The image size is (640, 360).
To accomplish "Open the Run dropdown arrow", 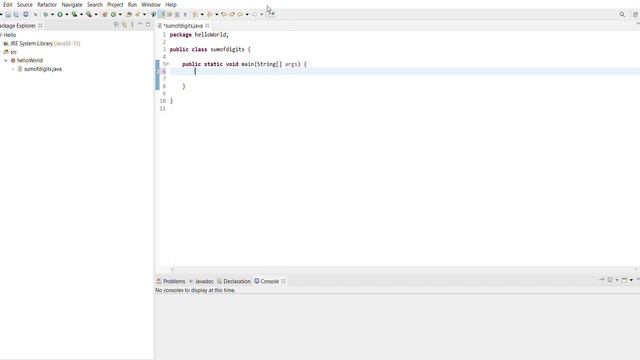I will pos(67,14).
